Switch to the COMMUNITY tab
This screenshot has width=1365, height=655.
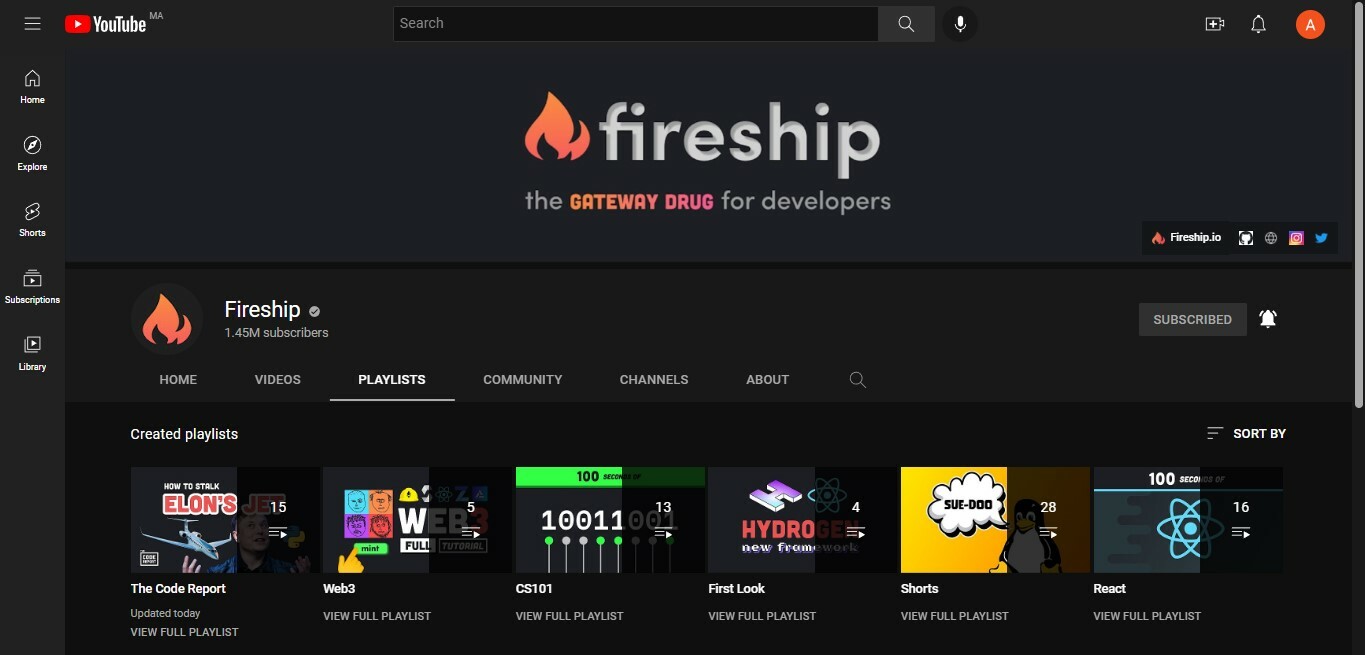[x=522, y=379]
